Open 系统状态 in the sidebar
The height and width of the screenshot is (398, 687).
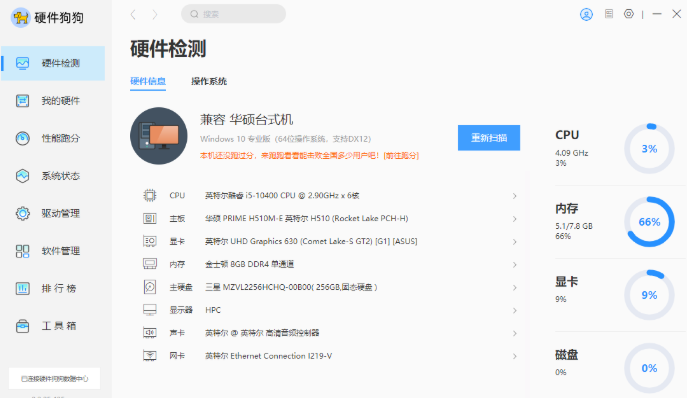tap(53, 176)
